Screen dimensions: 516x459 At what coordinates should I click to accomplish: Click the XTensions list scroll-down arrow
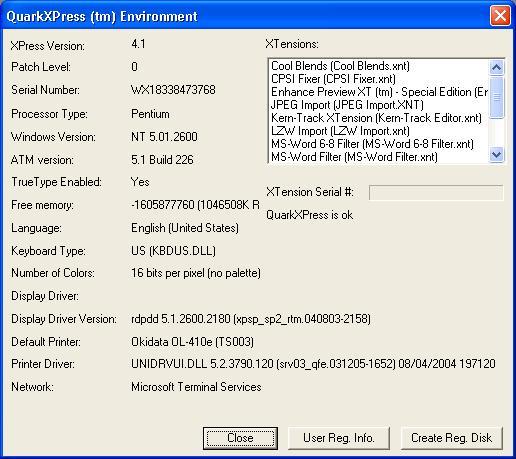coord(496,155)
